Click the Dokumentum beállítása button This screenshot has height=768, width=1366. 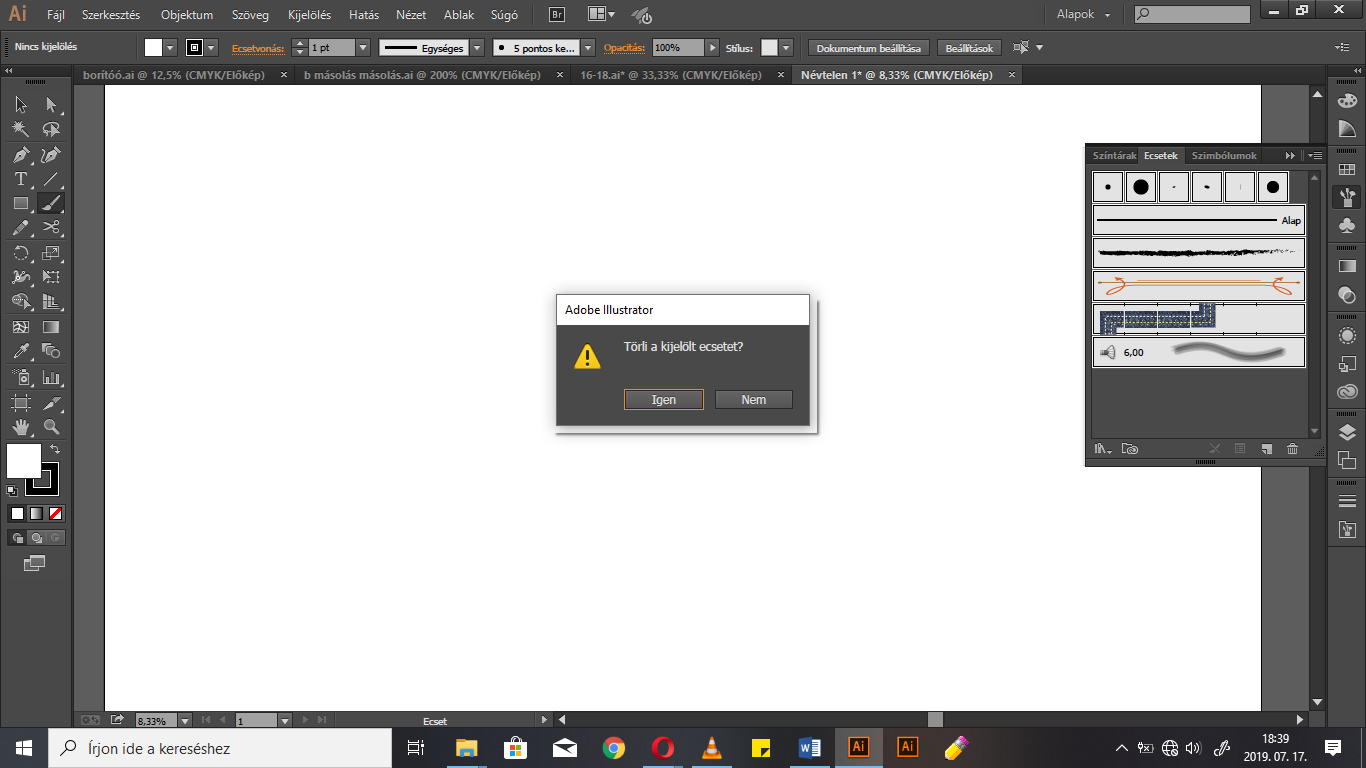coord(869,48)
